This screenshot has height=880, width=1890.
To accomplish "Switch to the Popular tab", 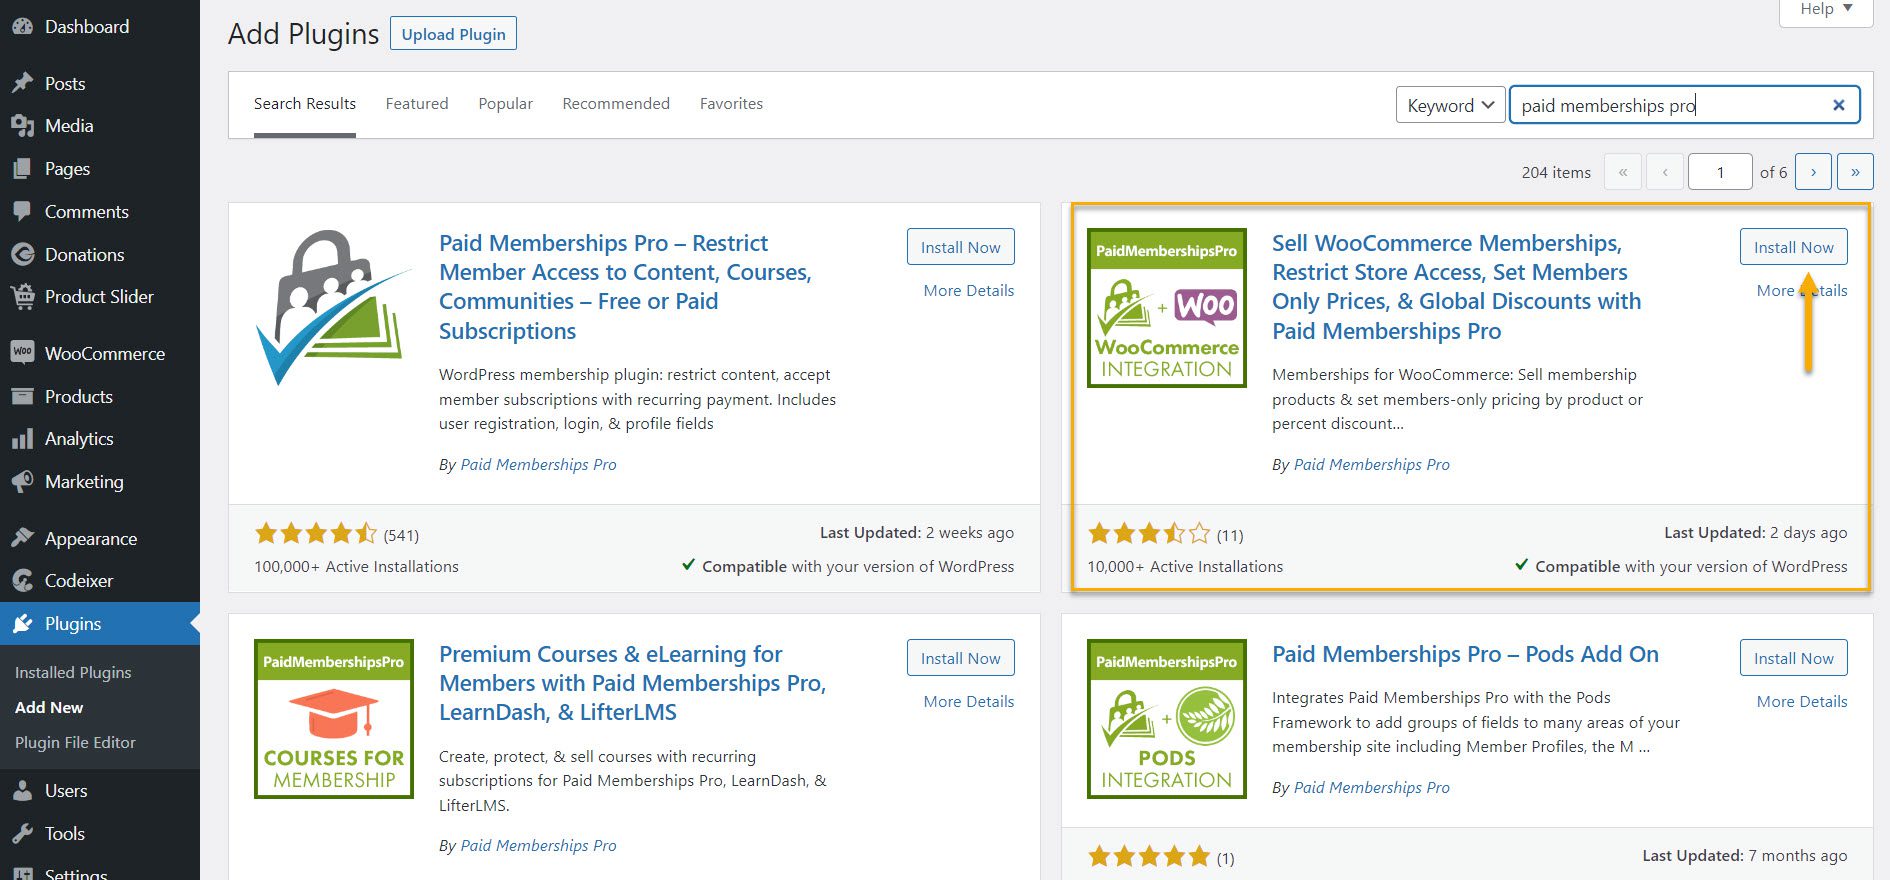I will click(x=505, y=104).
